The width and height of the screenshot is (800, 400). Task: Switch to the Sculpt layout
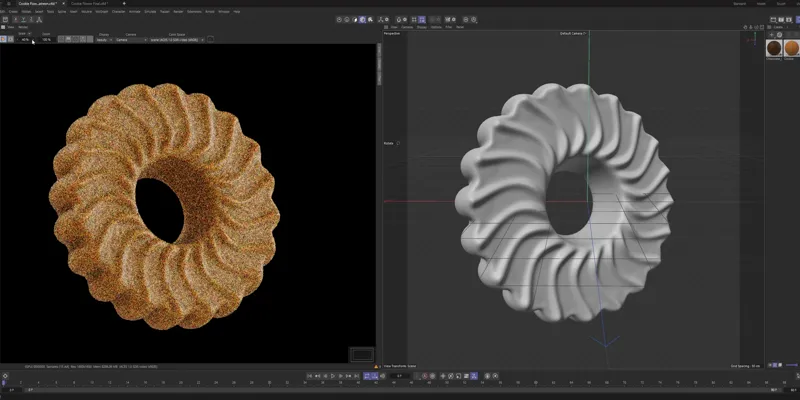pyautogui.click(x=781, y=4)
